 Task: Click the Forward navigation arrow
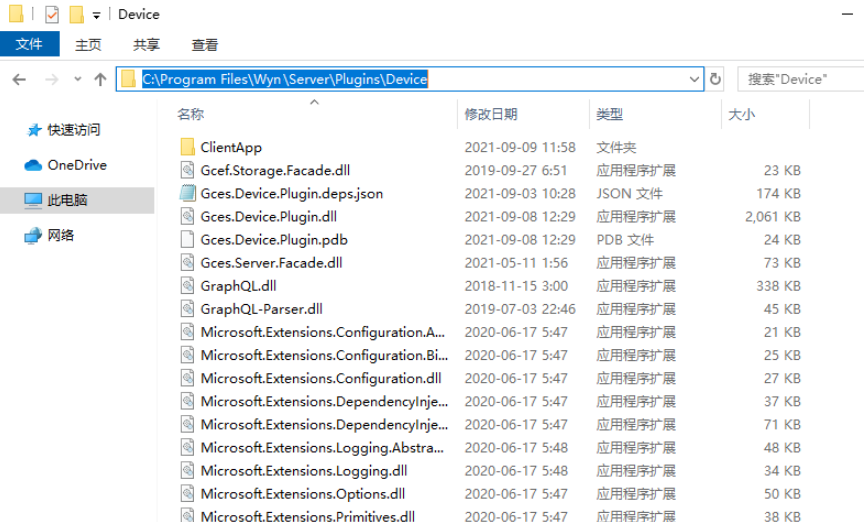click(52, 79)
